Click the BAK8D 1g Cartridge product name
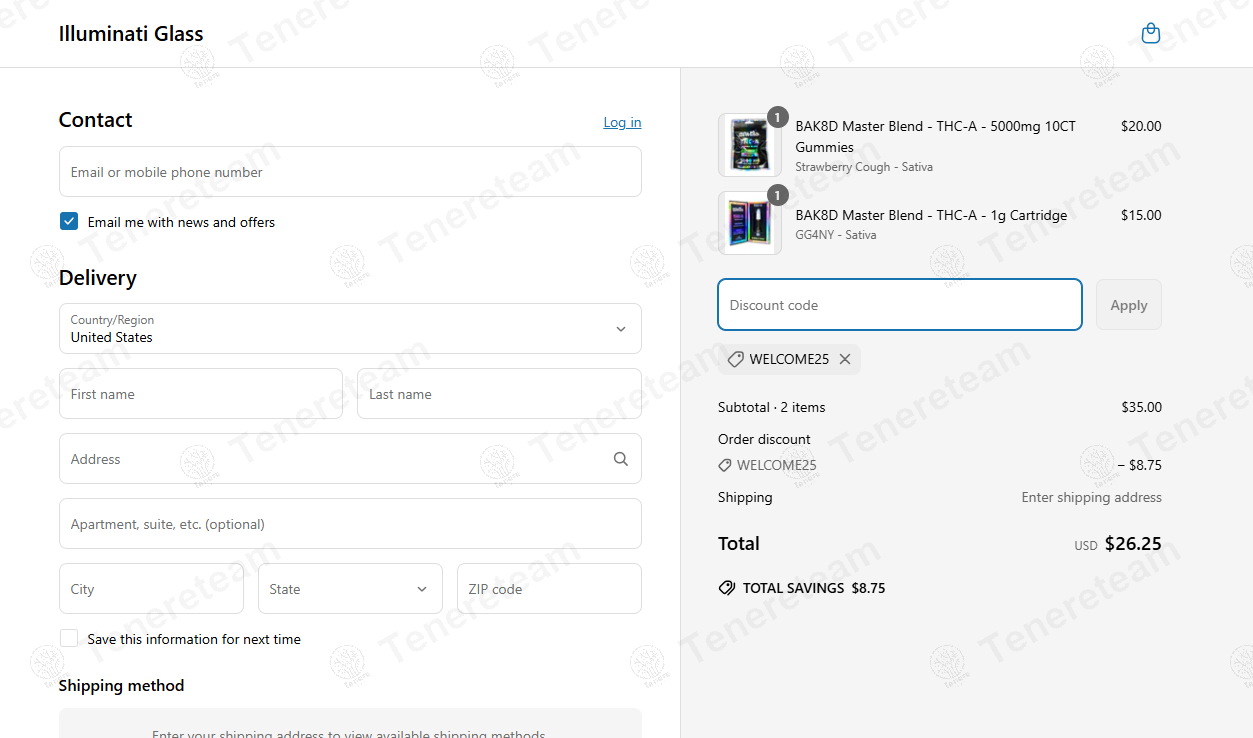The width and height of the screenshot is (1253, 738). 931,215
